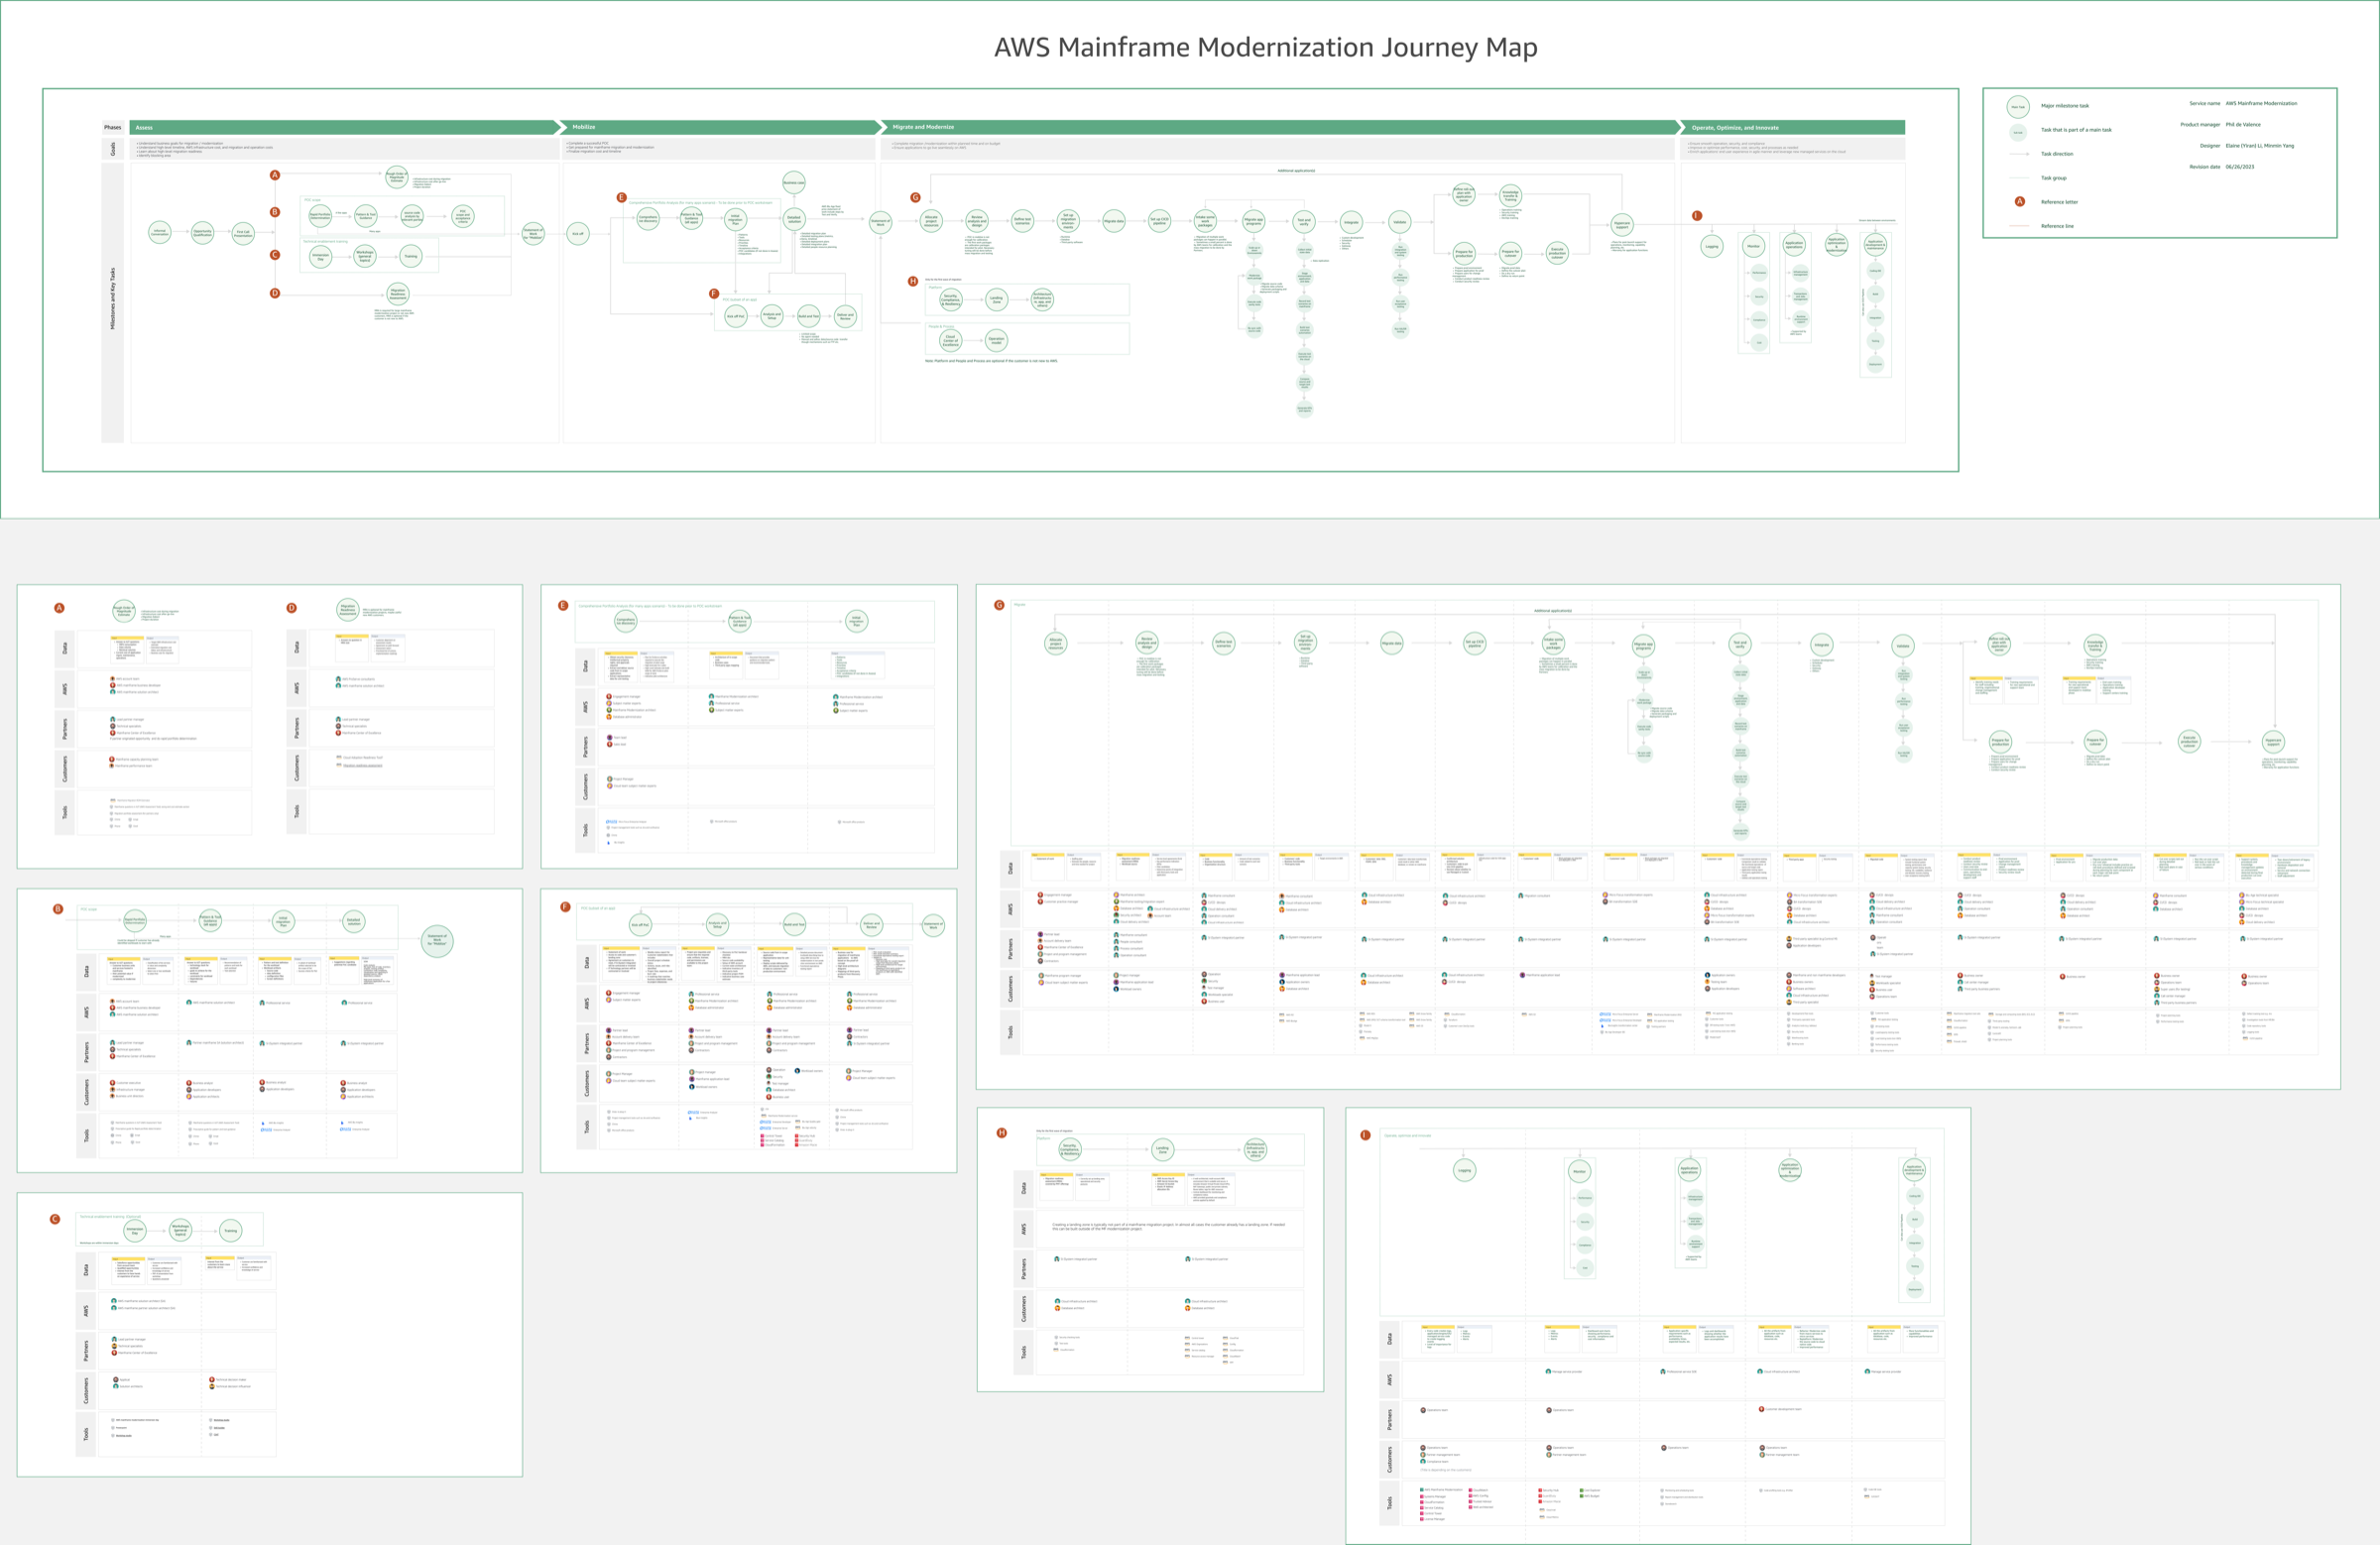Click the "Kick off" milestone circle in Mobilize
Screen dimensions: 2380x1545
[577, 233]
